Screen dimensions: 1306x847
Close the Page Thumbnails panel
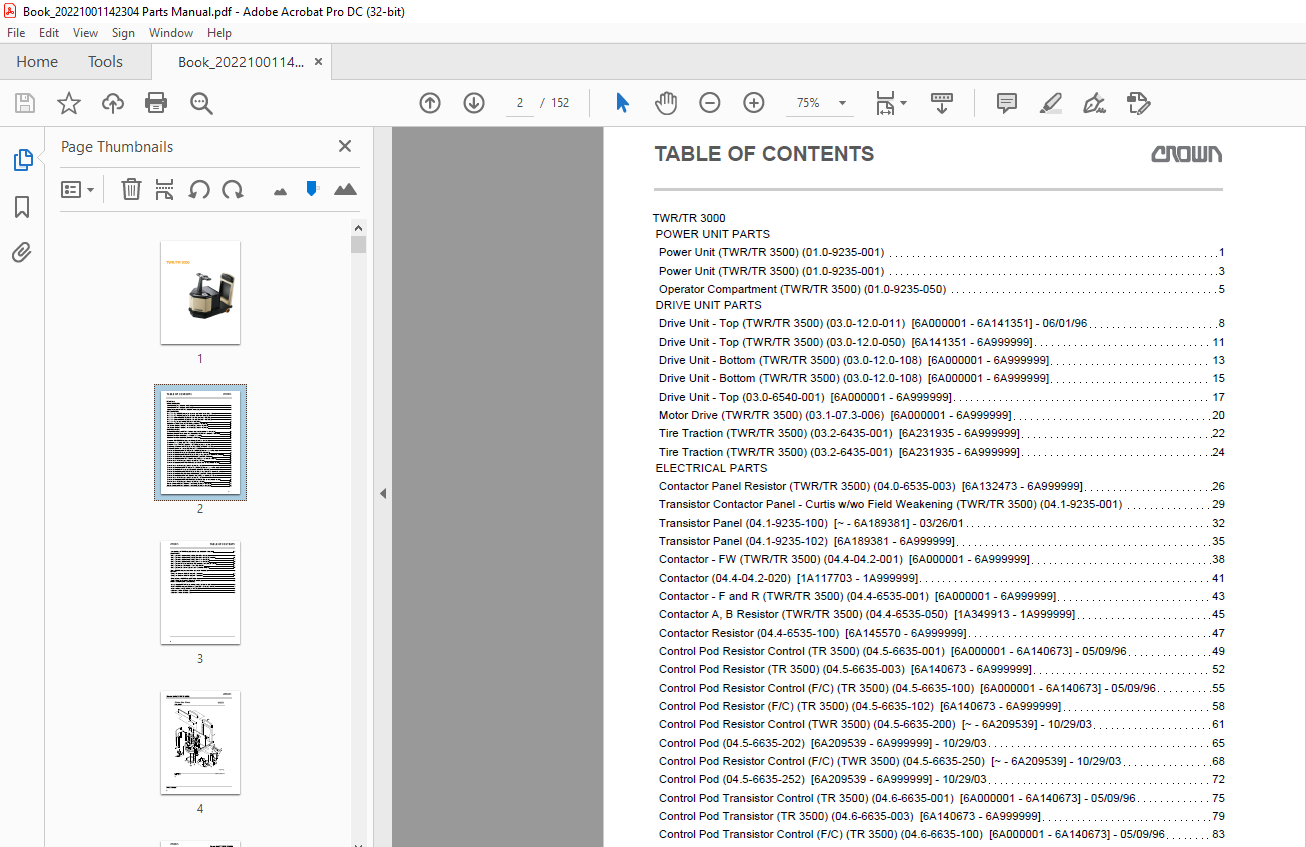point(345,146)
